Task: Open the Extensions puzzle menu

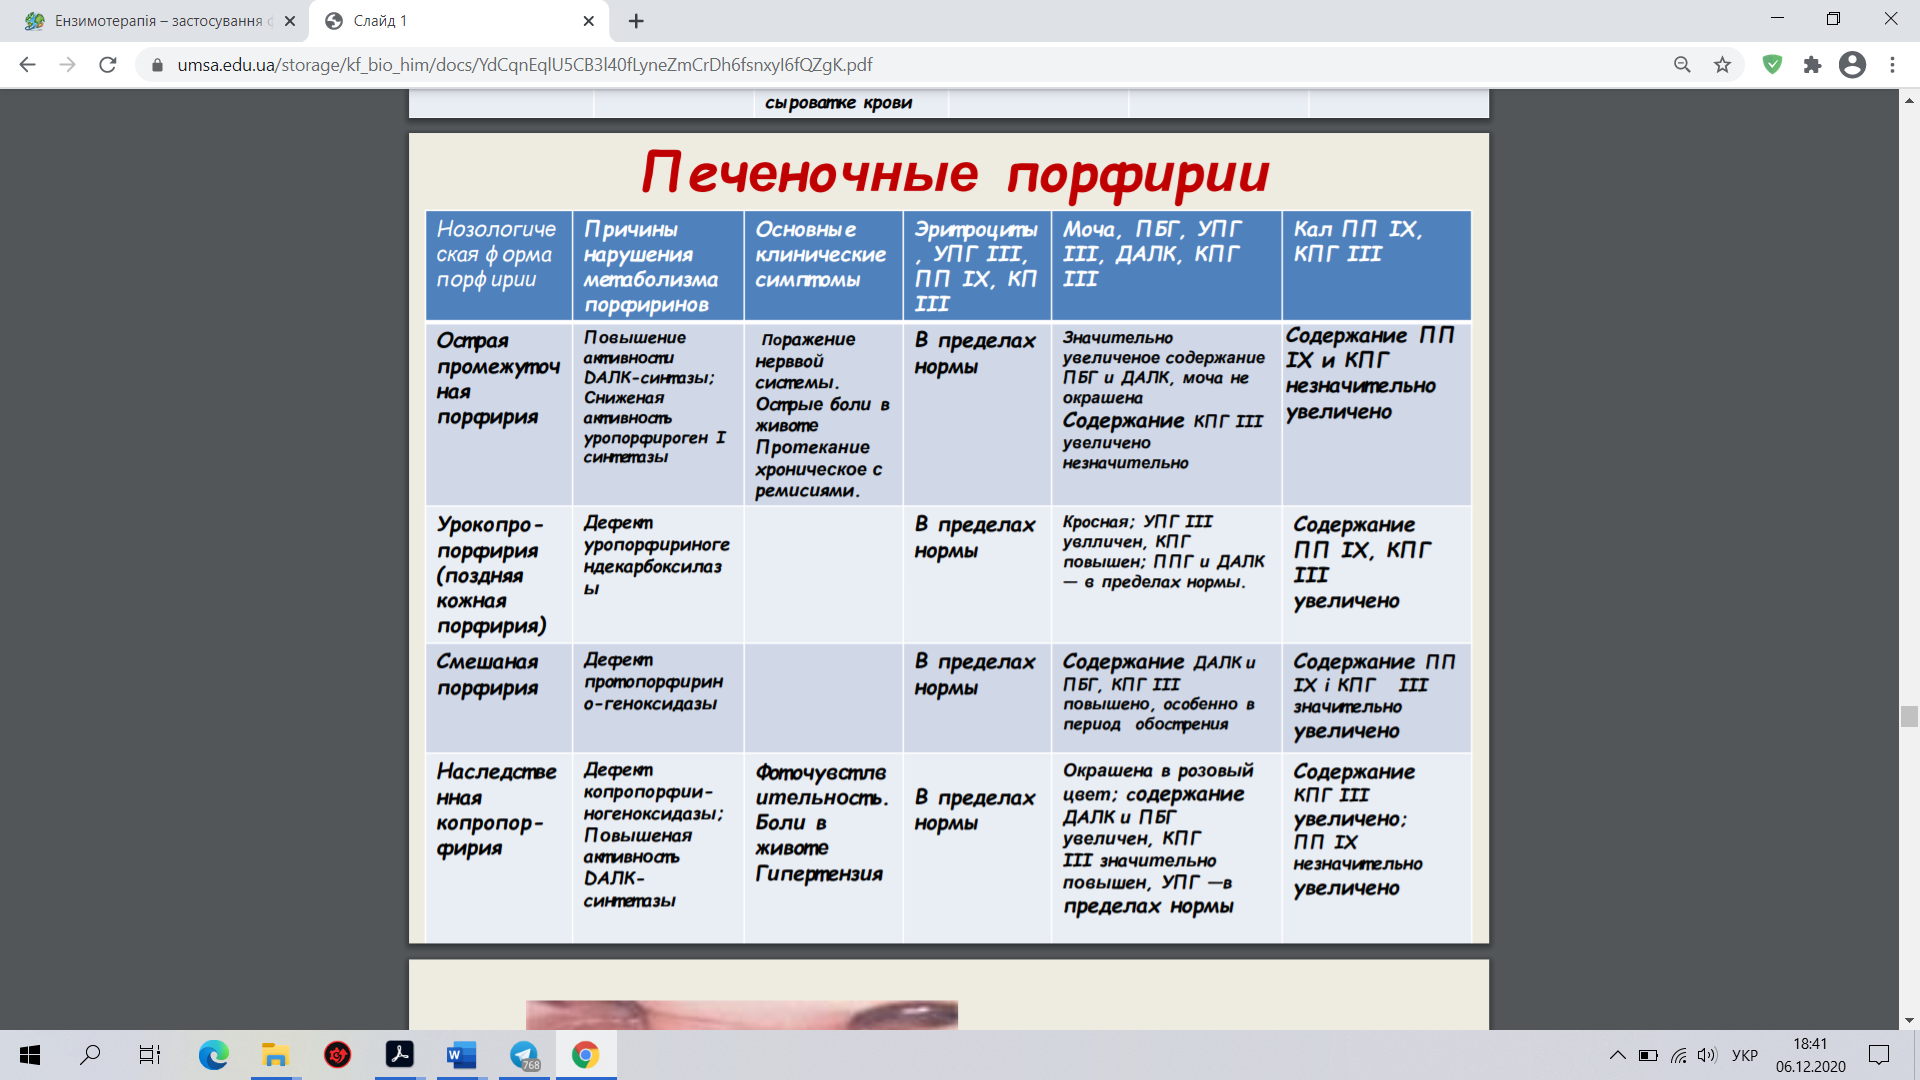Action: [1812, 65]
